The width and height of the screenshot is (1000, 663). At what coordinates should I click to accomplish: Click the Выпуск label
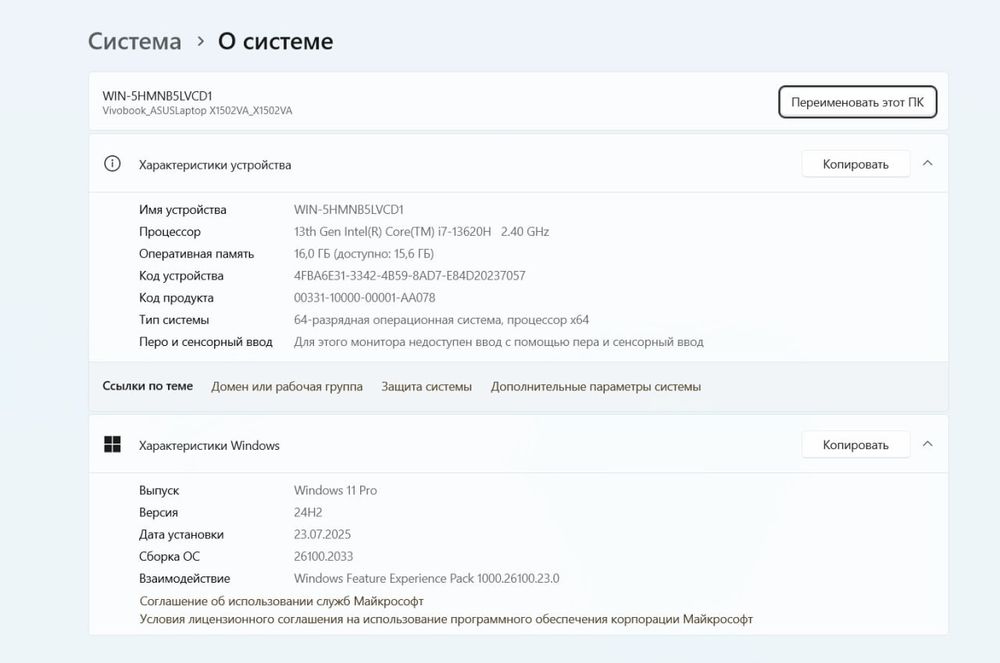(x=159, y=491)
